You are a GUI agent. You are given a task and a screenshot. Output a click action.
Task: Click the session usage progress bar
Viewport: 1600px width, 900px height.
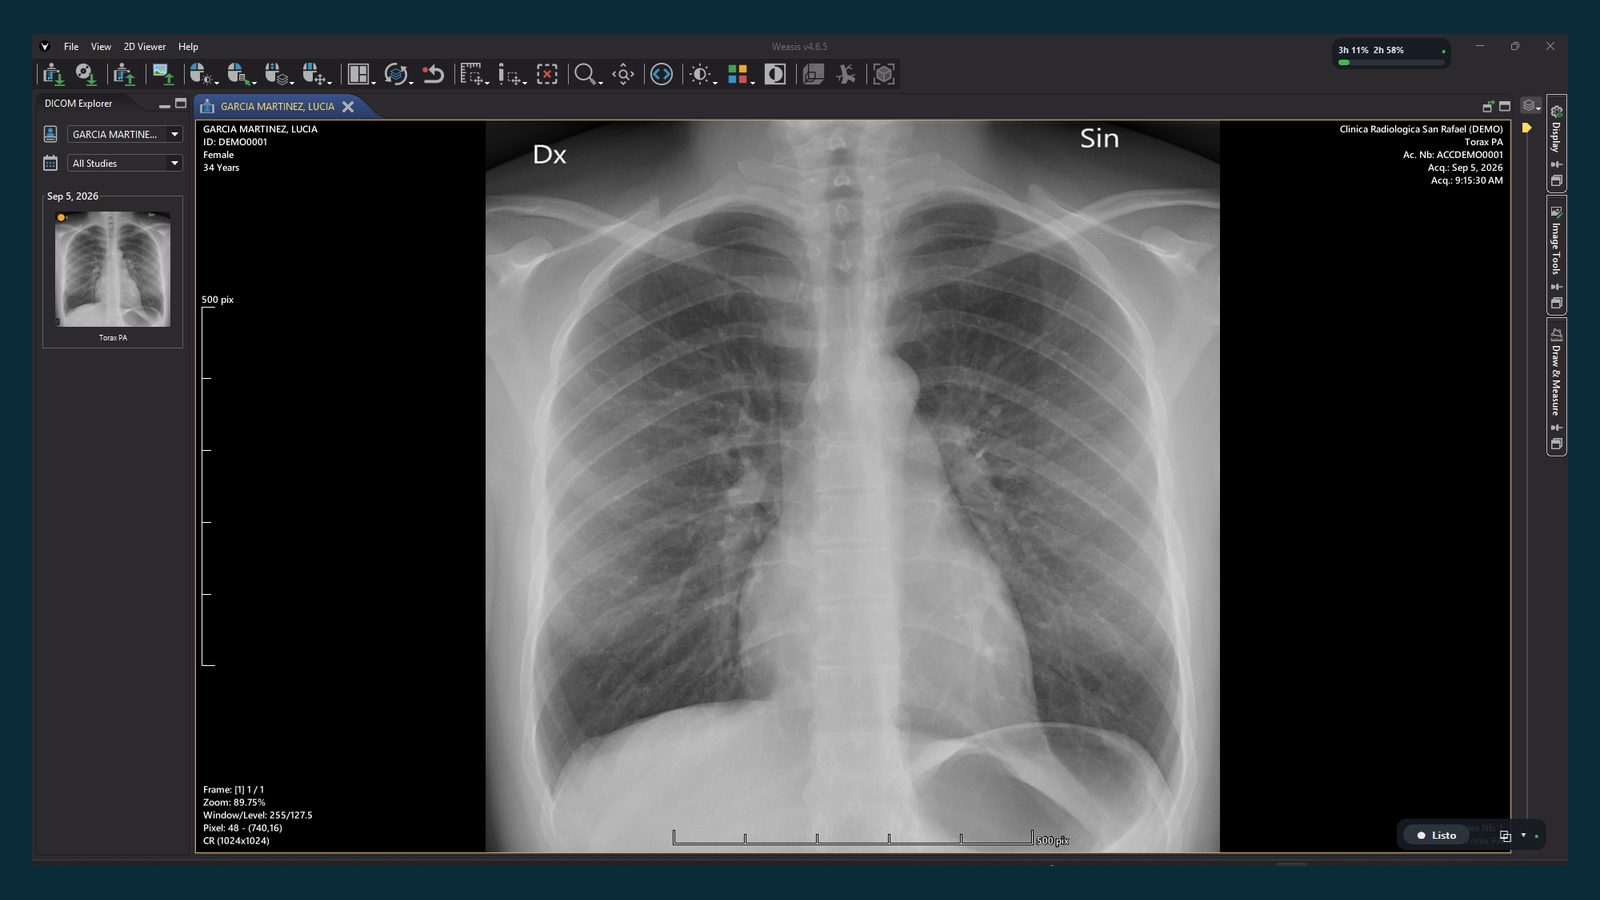click(x=1391, y=62)
